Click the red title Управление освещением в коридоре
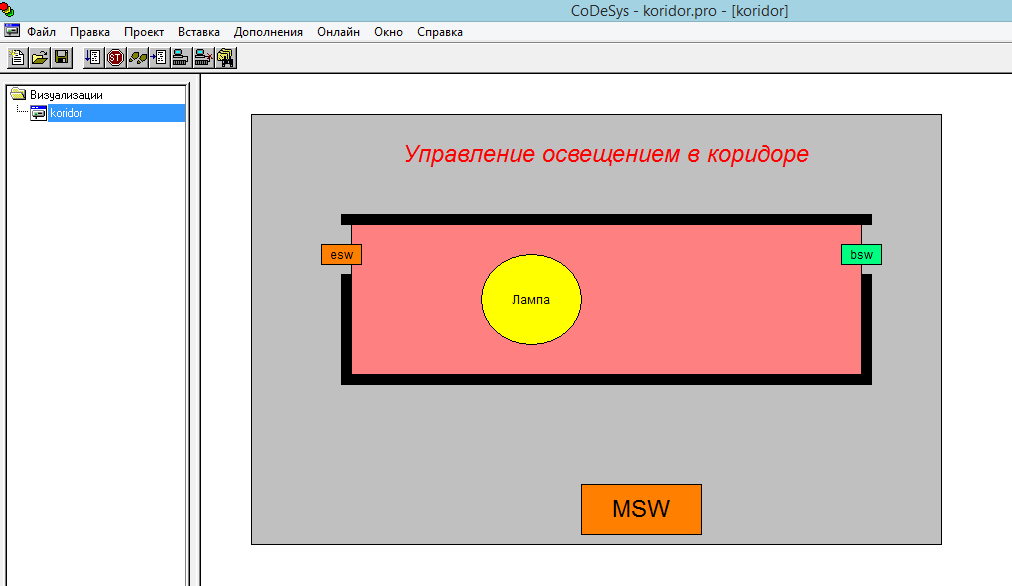Viewport: 1012px width, 586px height. pyautogui.click(x=606, y=154)
